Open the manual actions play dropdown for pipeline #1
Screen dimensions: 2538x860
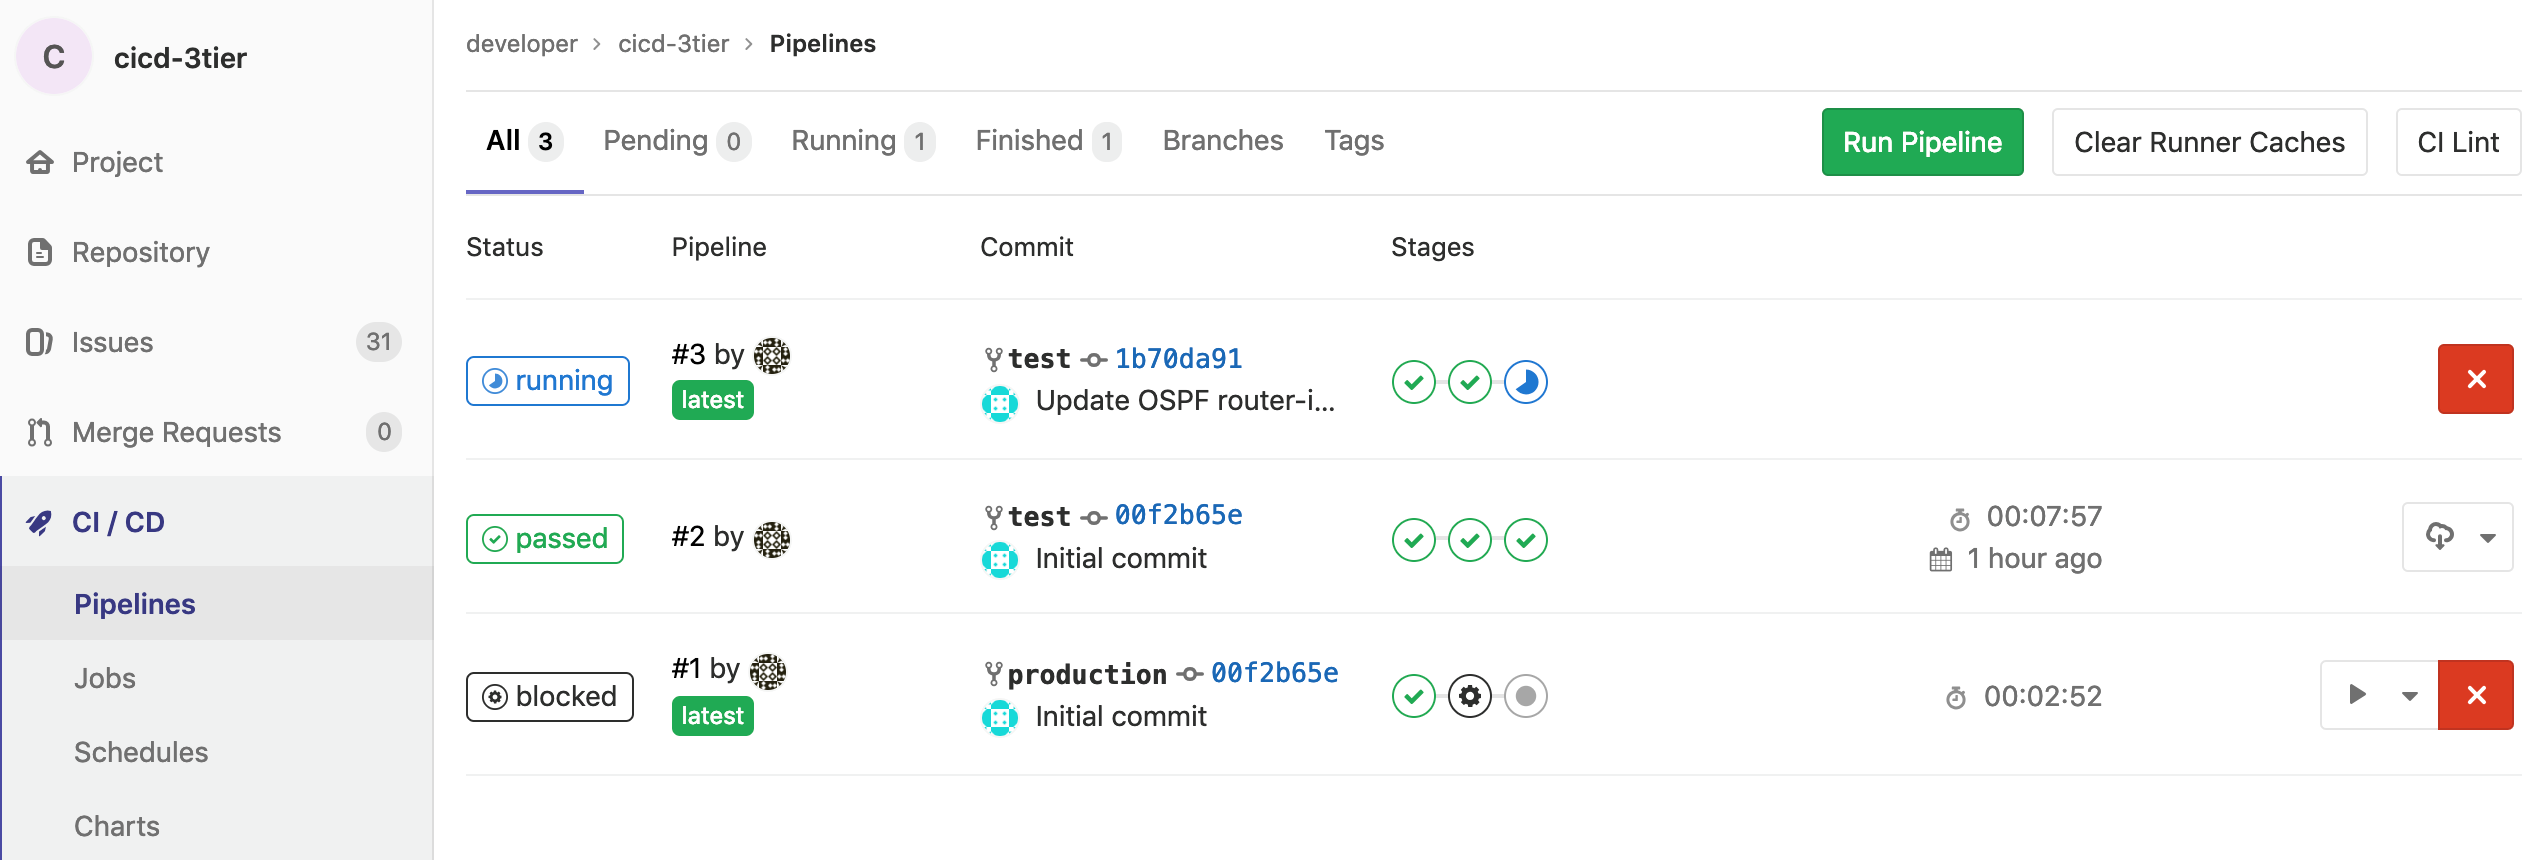2379,695
